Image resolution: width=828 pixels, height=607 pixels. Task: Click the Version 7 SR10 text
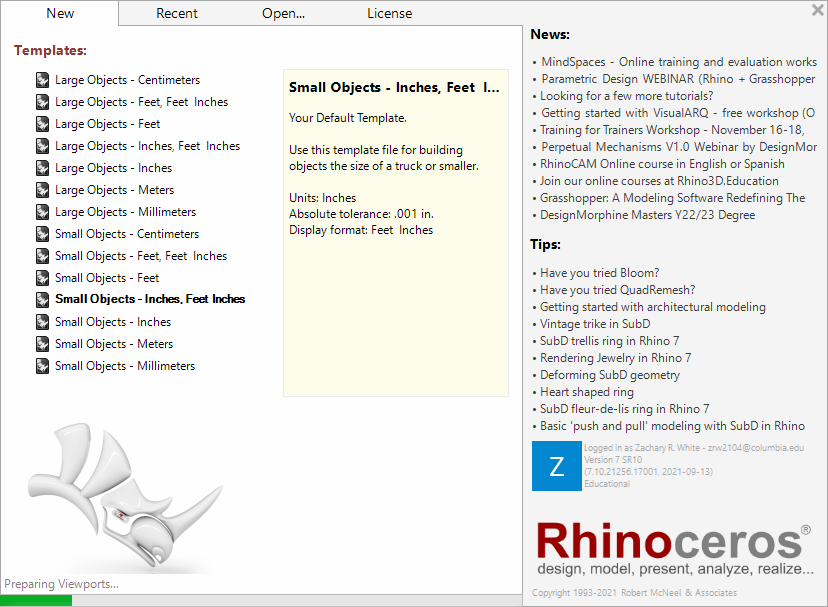pos(613,460)
